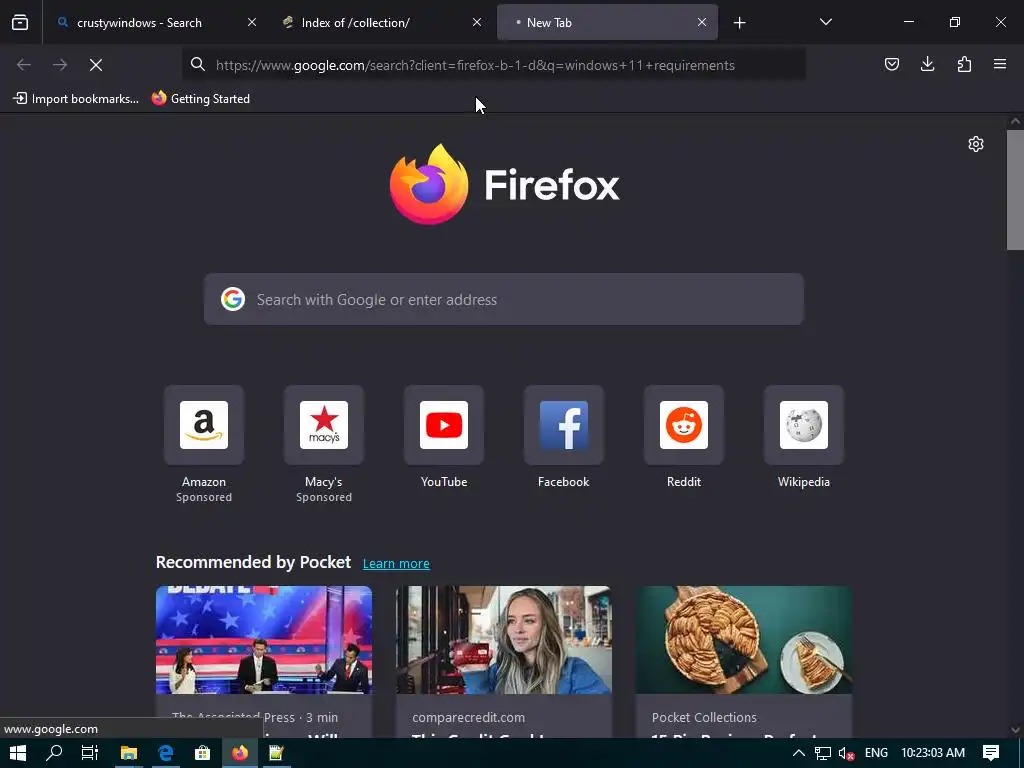
Task: Open network status tray icon
Action: pos(823,753)
